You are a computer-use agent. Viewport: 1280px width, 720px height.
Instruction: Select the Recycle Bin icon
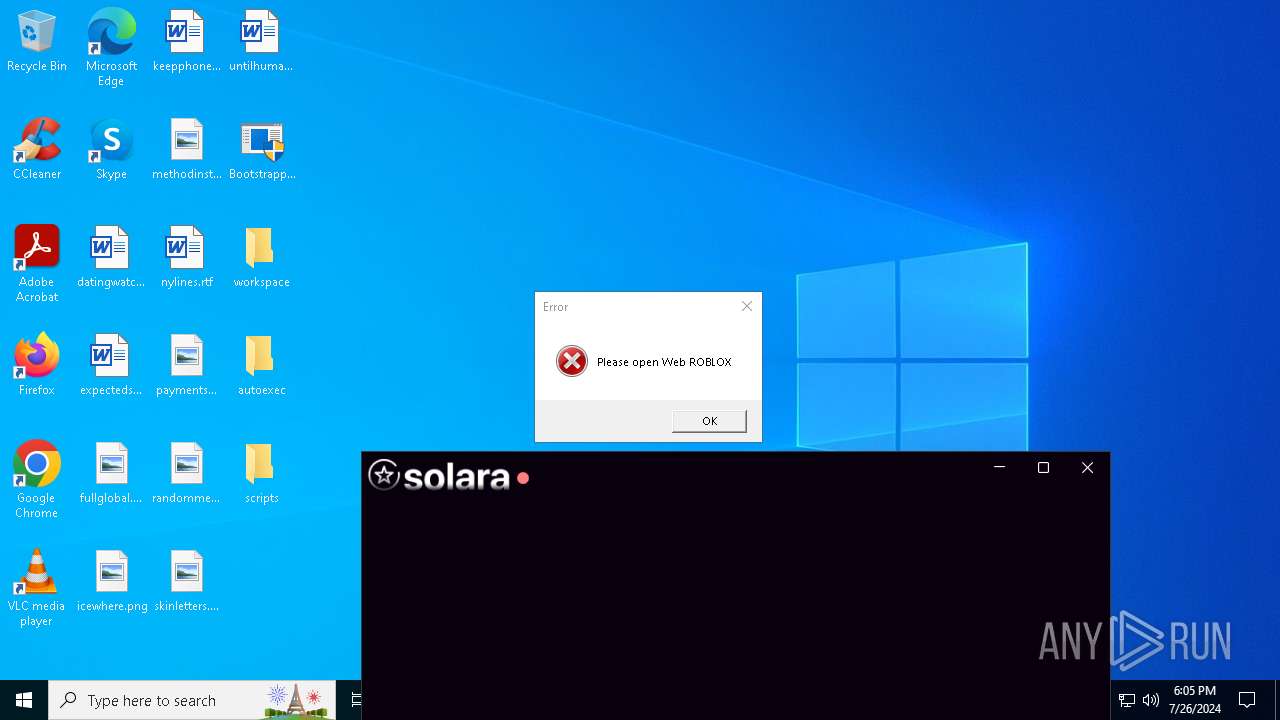pos(37,42)
